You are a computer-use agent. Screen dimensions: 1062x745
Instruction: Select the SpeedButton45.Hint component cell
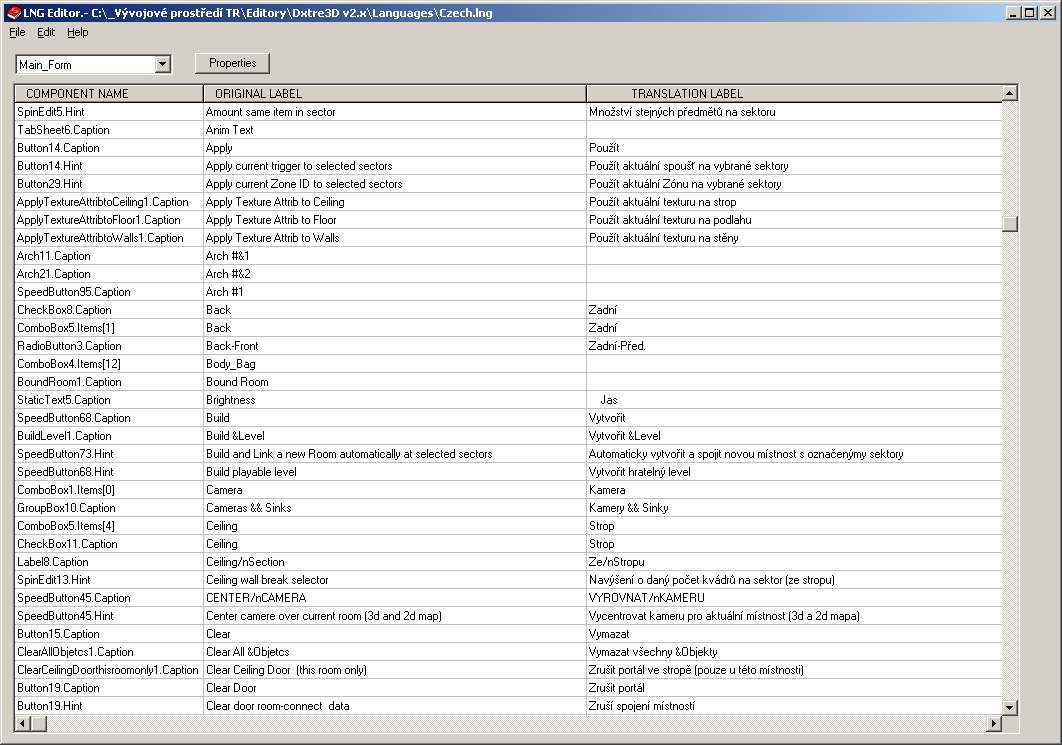108,616
